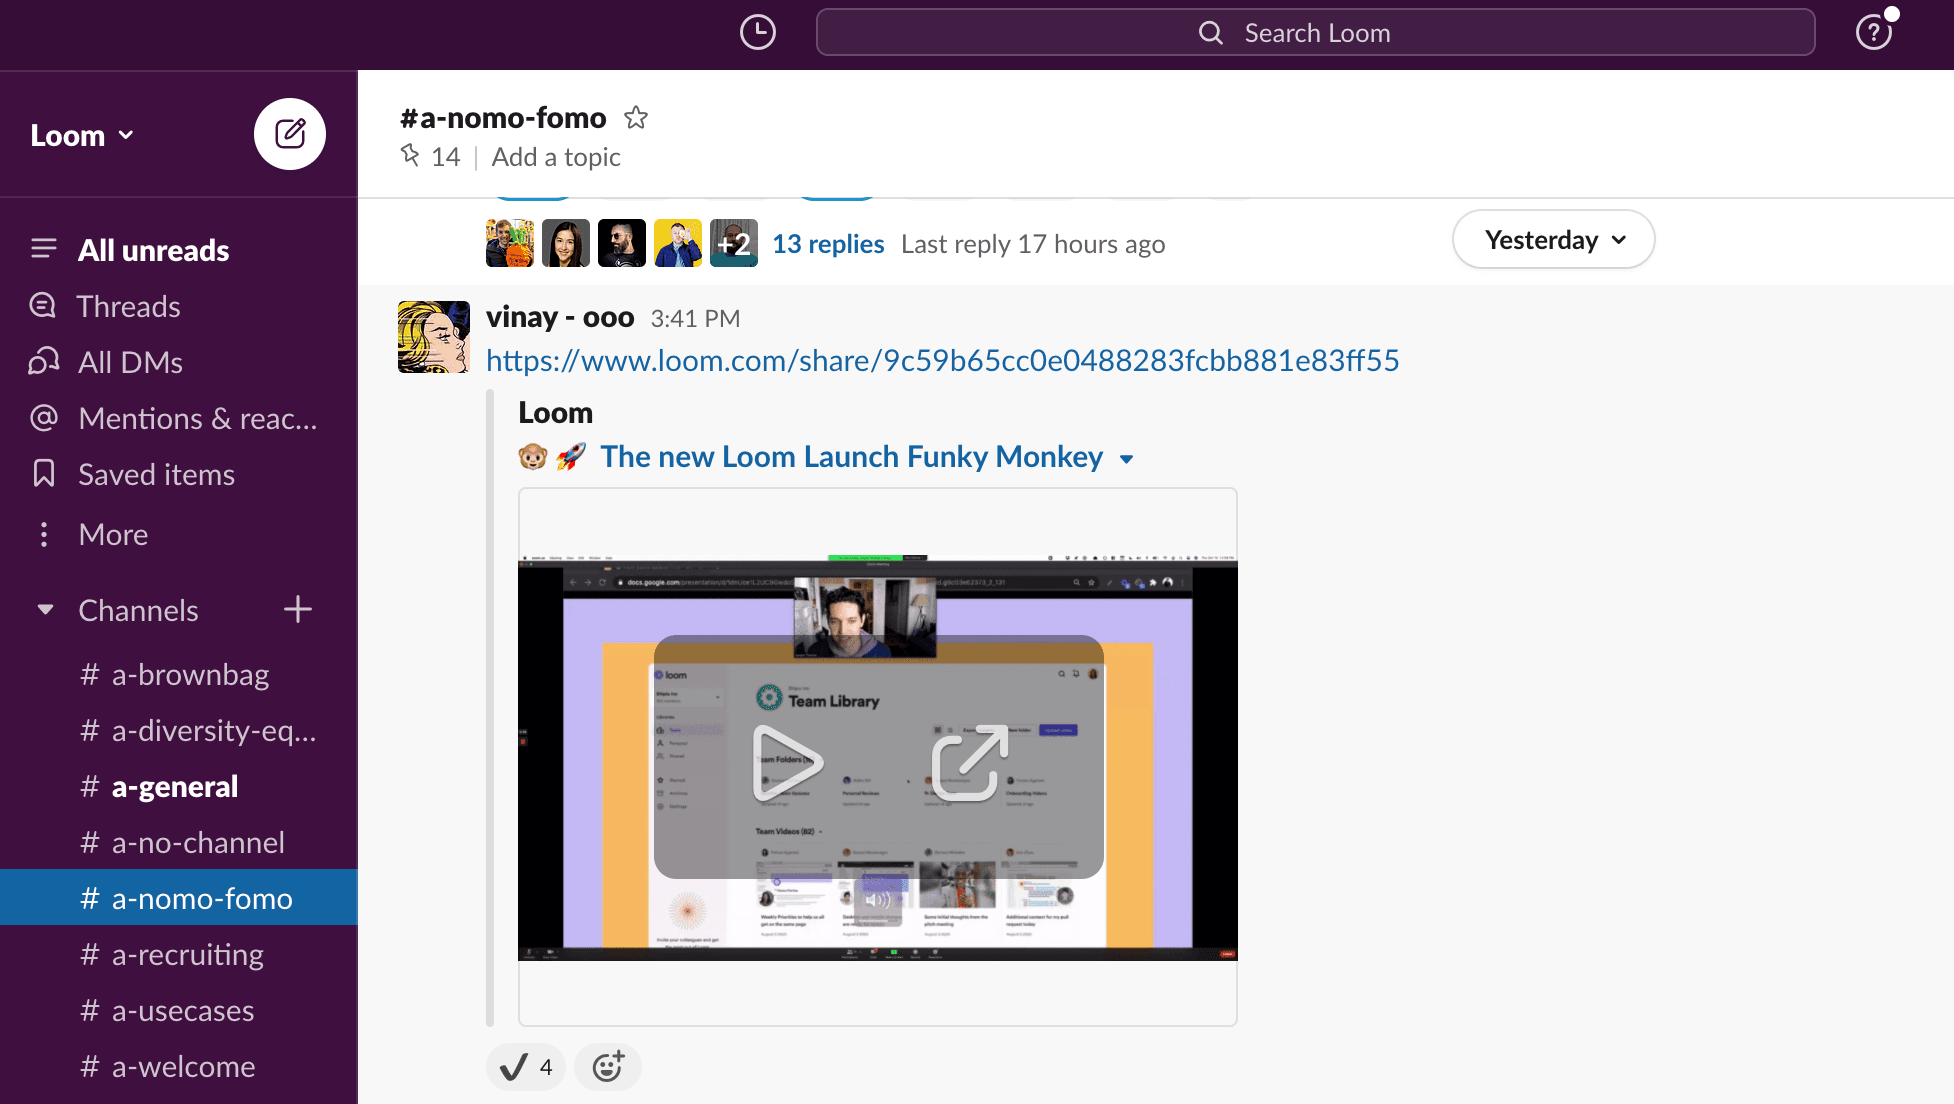Switch to the a-general channel
Viewport: 1954px width, 1104px height.
pyautogui.click(x=175, y=787)
